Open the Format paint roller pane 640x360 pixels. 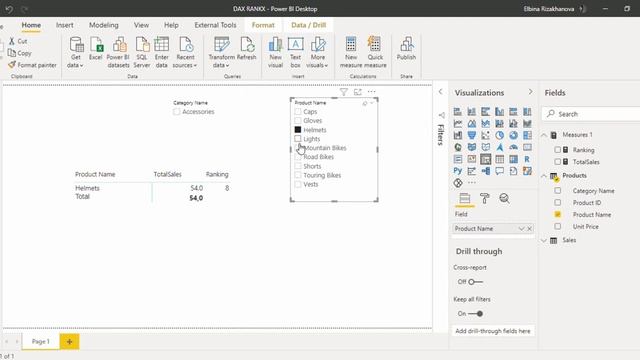[x=484, y=198]
